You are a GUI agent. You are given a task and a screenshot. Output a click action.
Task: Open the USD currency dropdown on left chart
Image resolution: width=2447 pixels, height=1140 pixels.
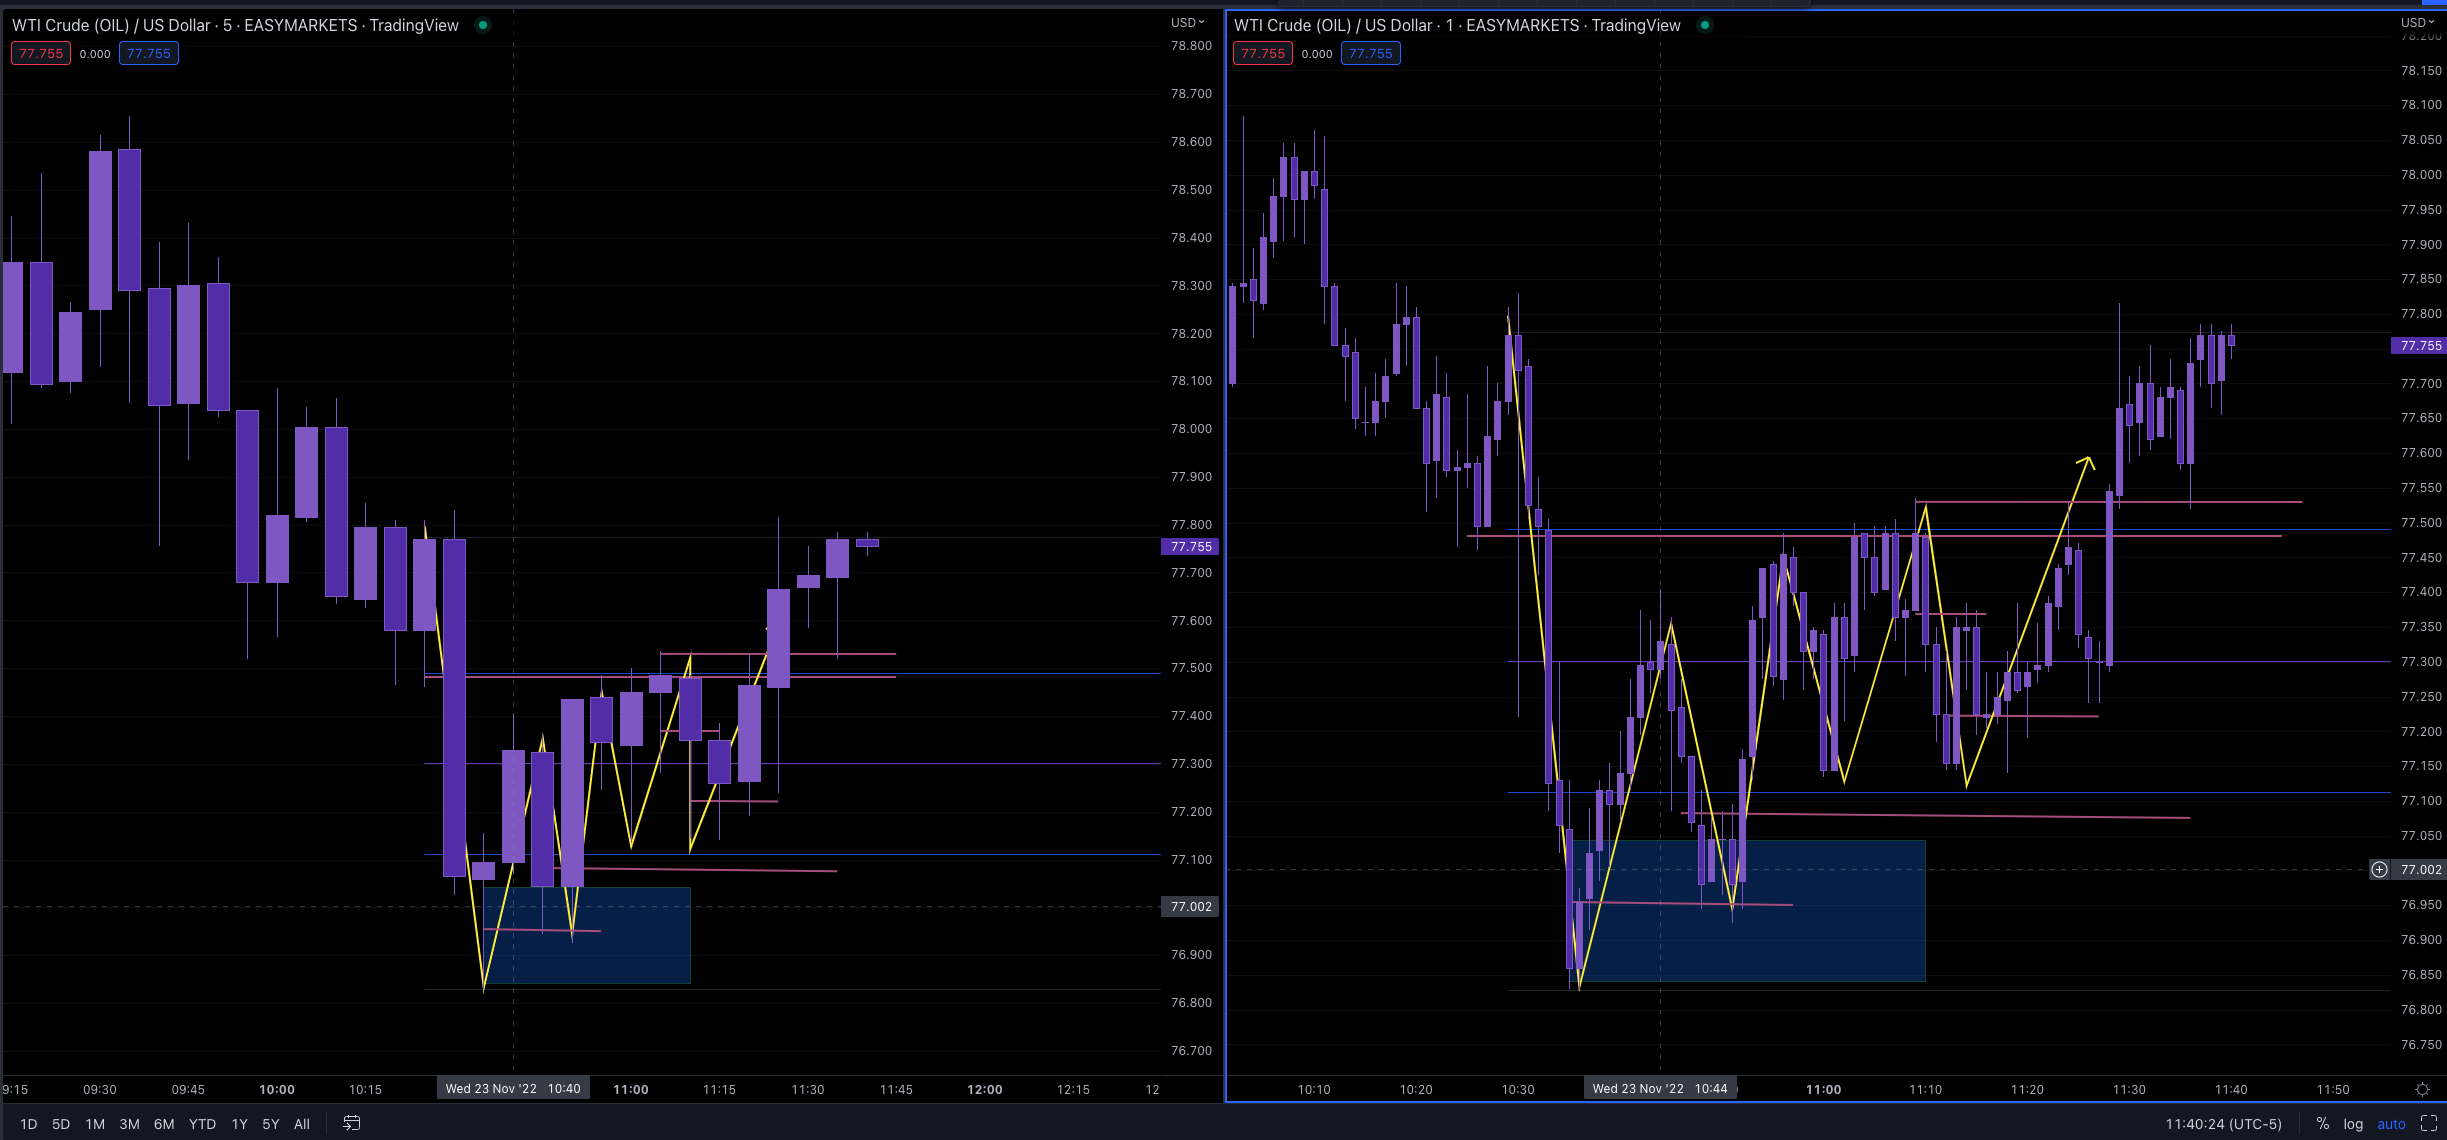[x=1184, y=21]
